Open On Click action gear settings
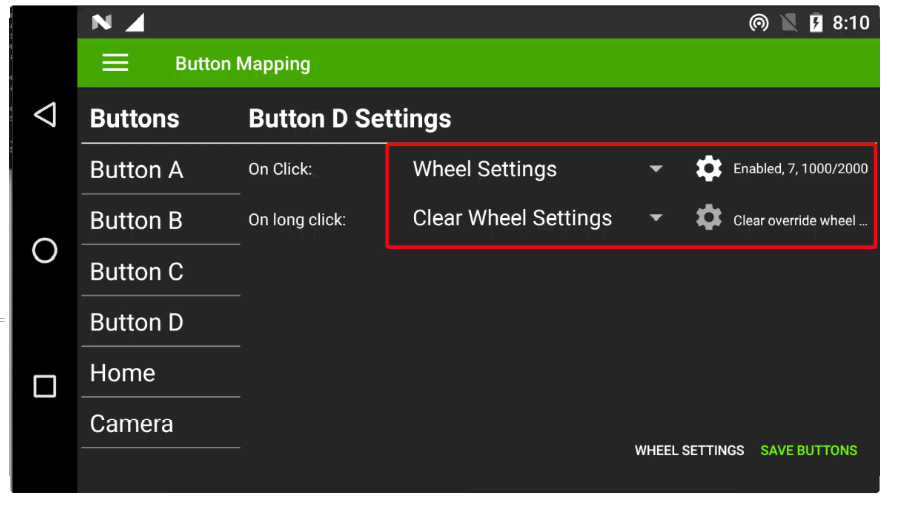 pyautogui.click(x=708, y=169)
